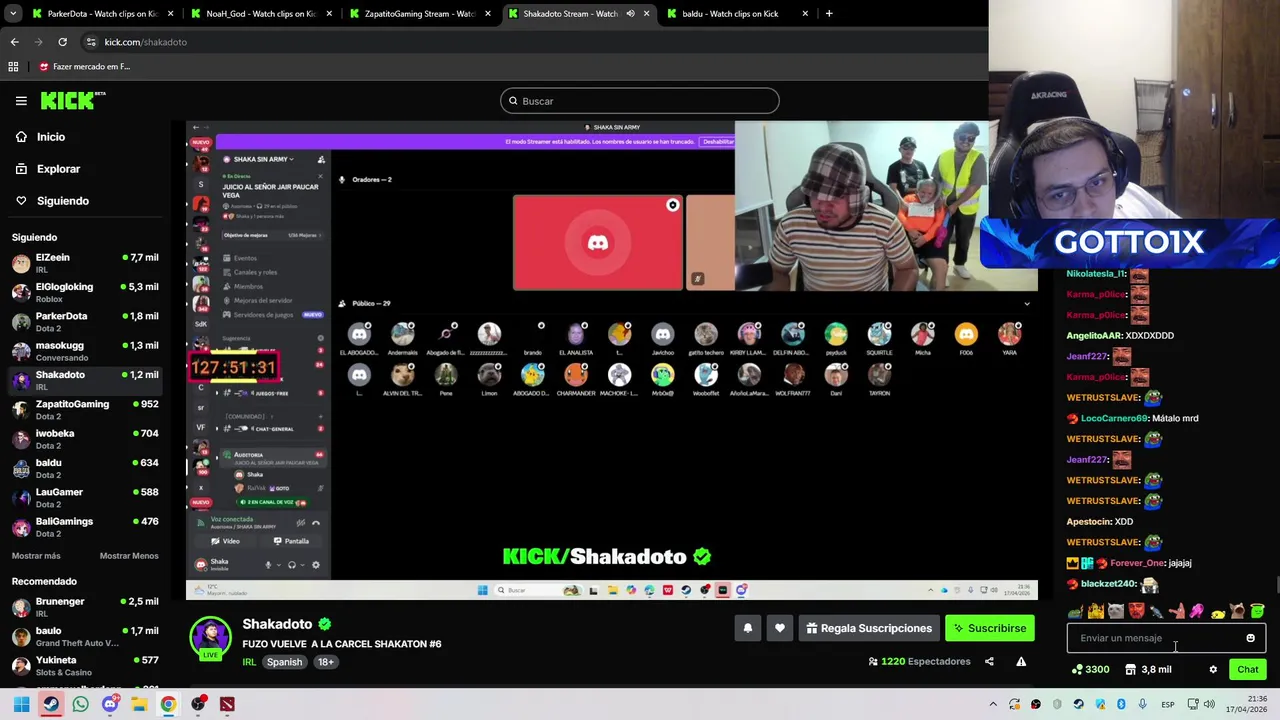The width and height of the screenshot is (1280, 720).
Task: Open ParkerDota channel in sidebar
Action: (x=85, y=321)
